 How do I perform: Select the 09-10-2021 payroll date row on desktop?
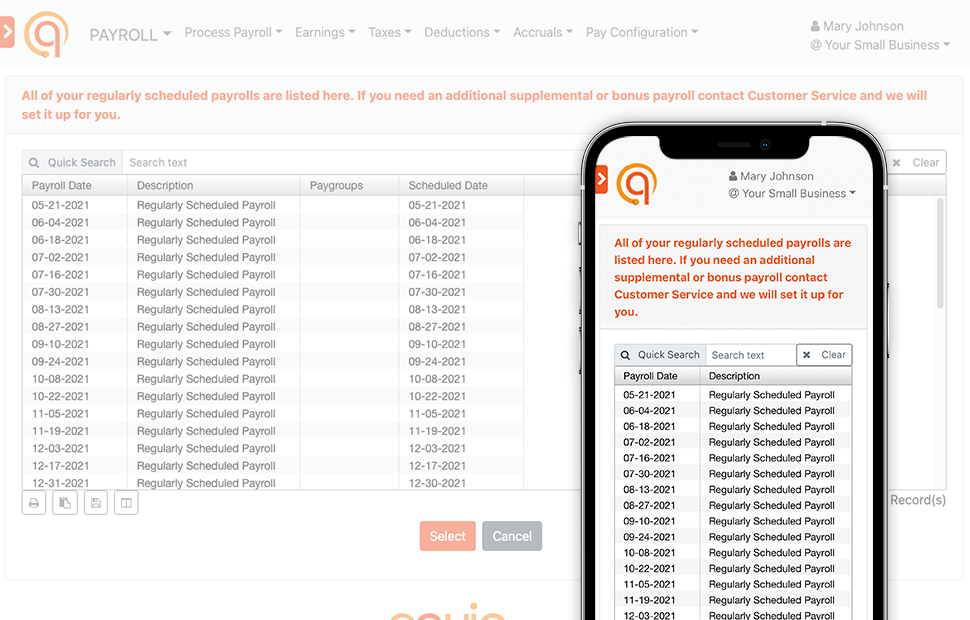[303, 344]
